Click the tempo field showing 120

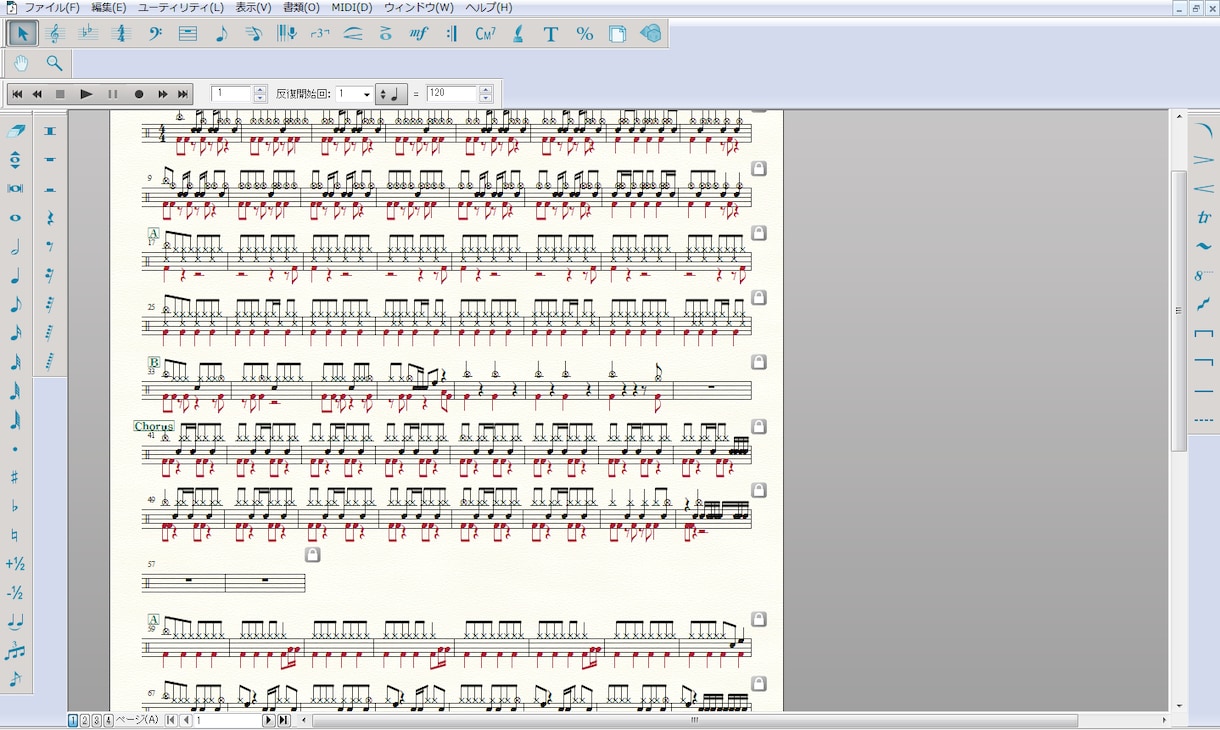452,94
